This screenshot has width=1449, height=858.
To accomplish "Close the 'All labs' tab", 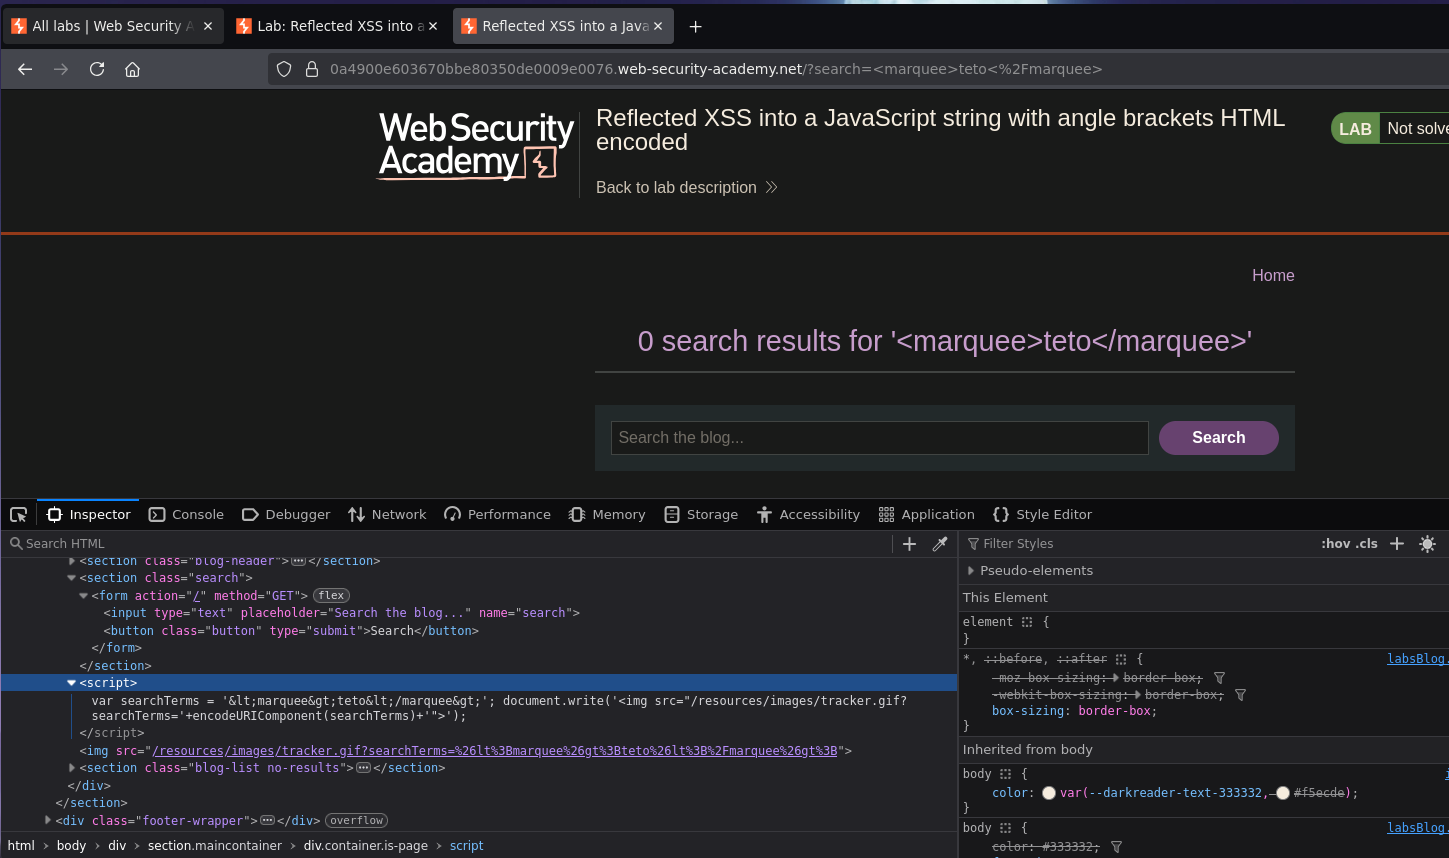I will tap(208, 26).
